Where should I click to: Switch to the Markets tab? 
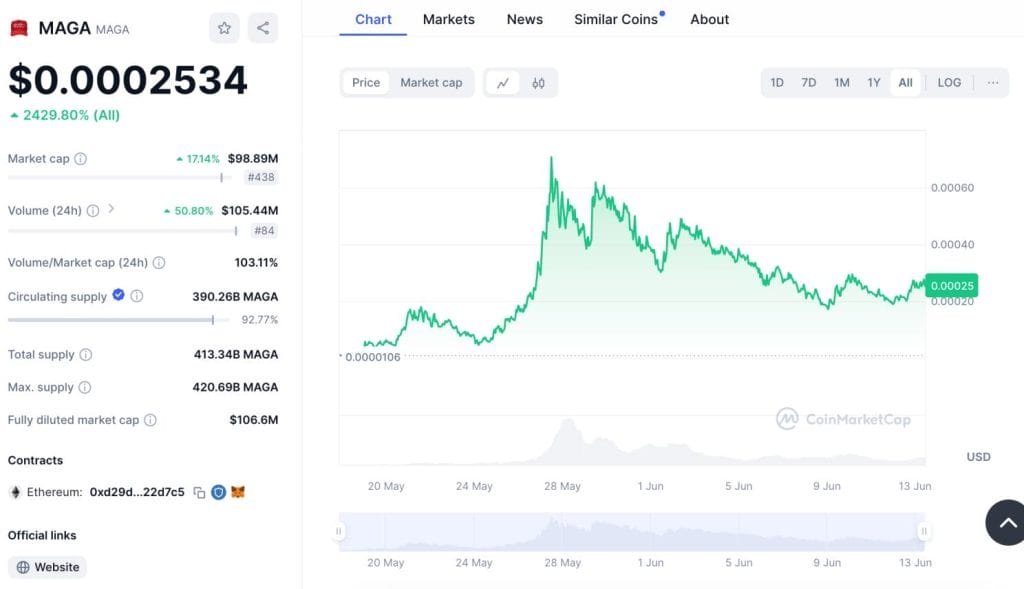(x=448, y=19)
